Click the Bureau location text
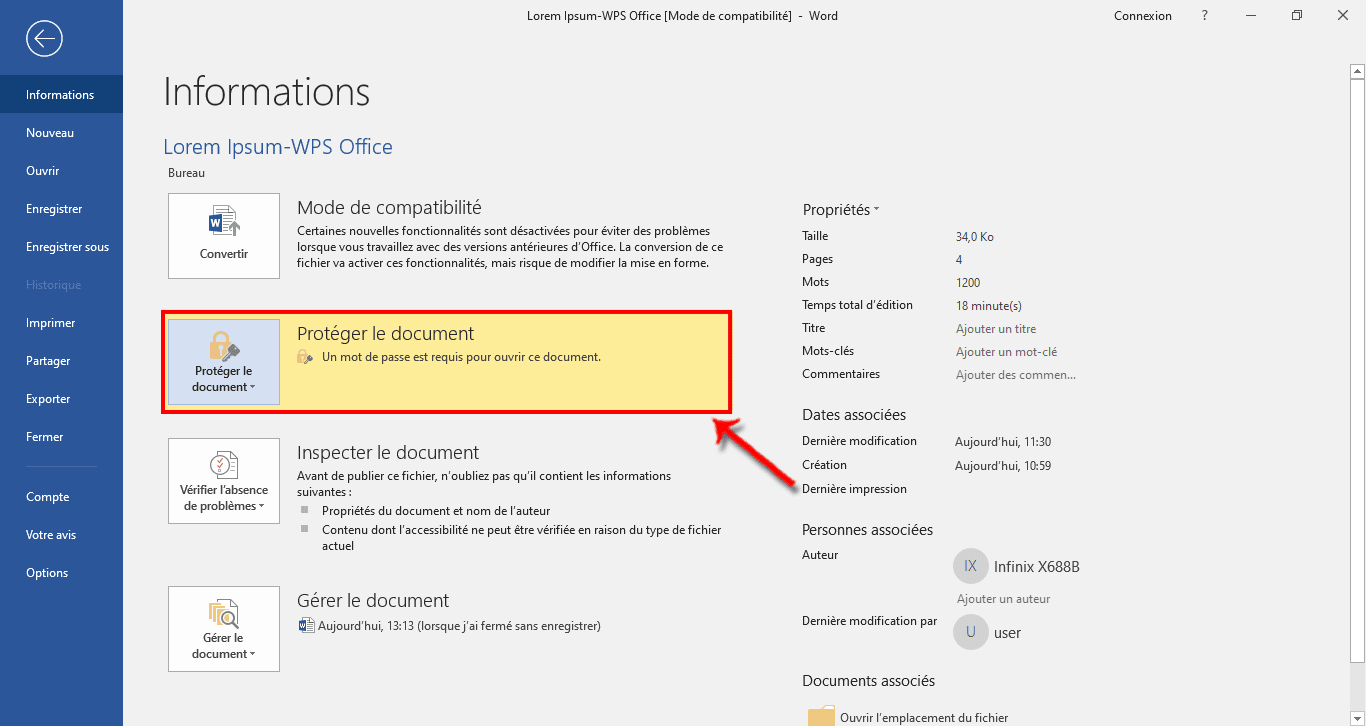This screenshot has width=1366, height=726. [186, 173]
